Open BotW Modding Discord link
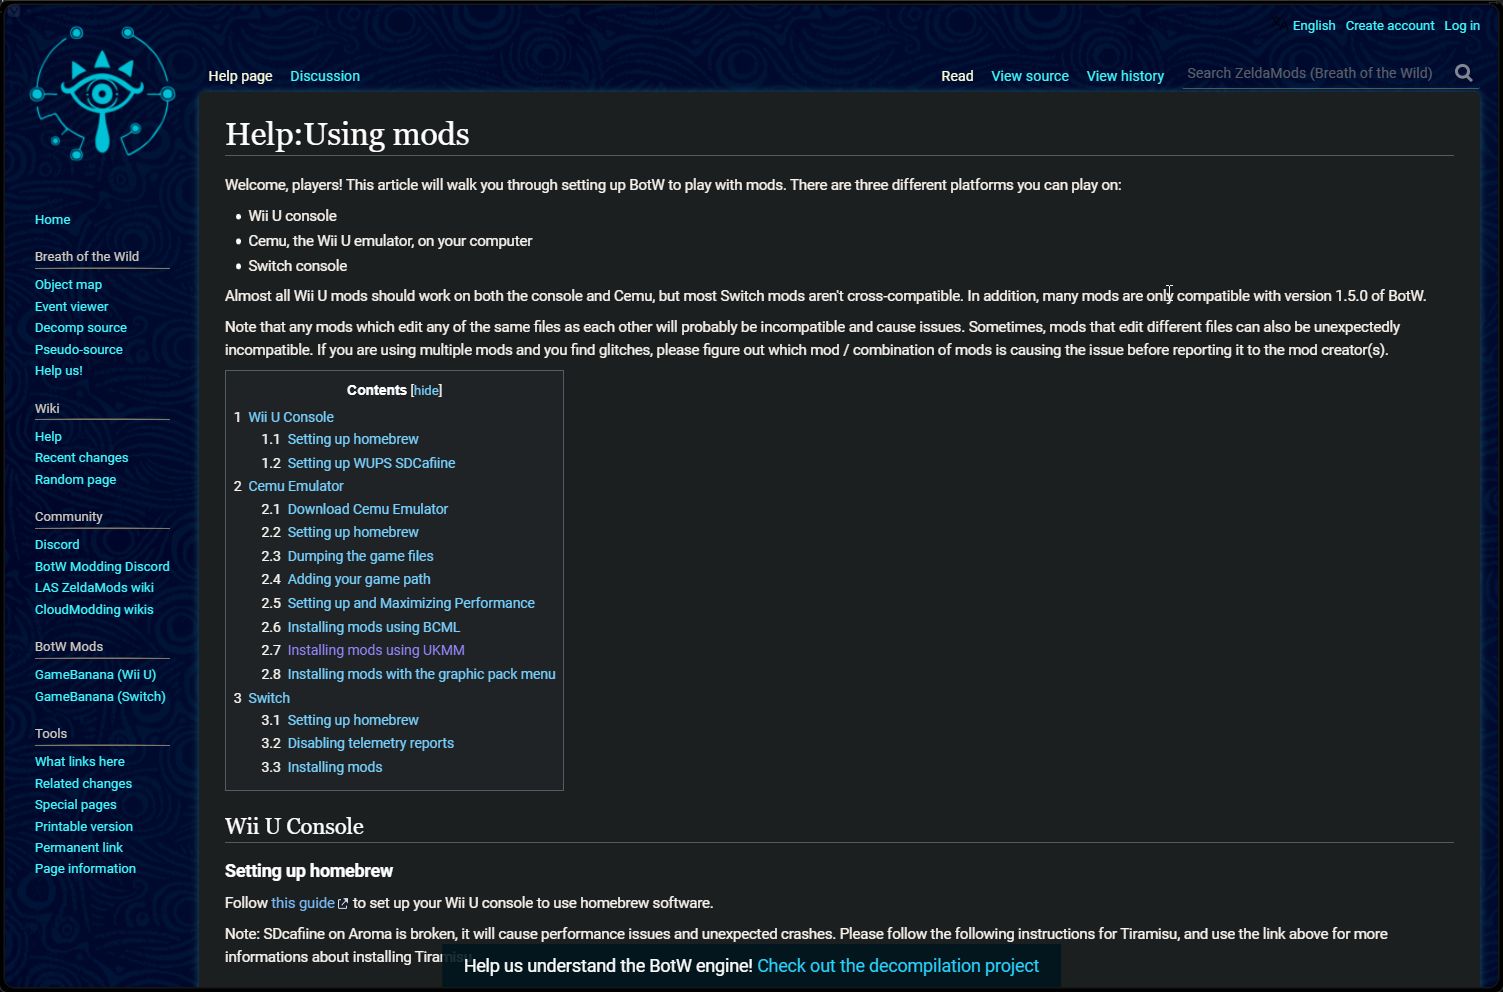This screenshot has height=992, width=1503. click(x=102, y=567)
